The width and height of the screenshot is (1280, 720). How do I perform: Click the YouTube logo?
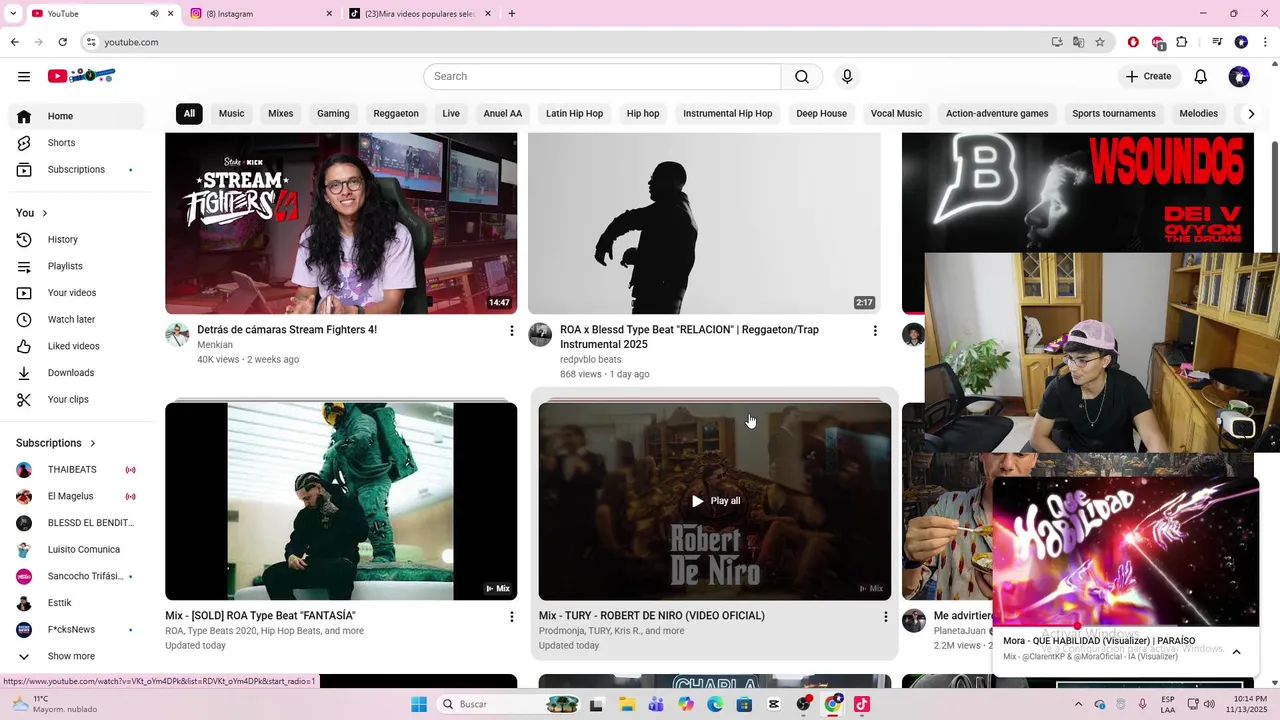82,76
